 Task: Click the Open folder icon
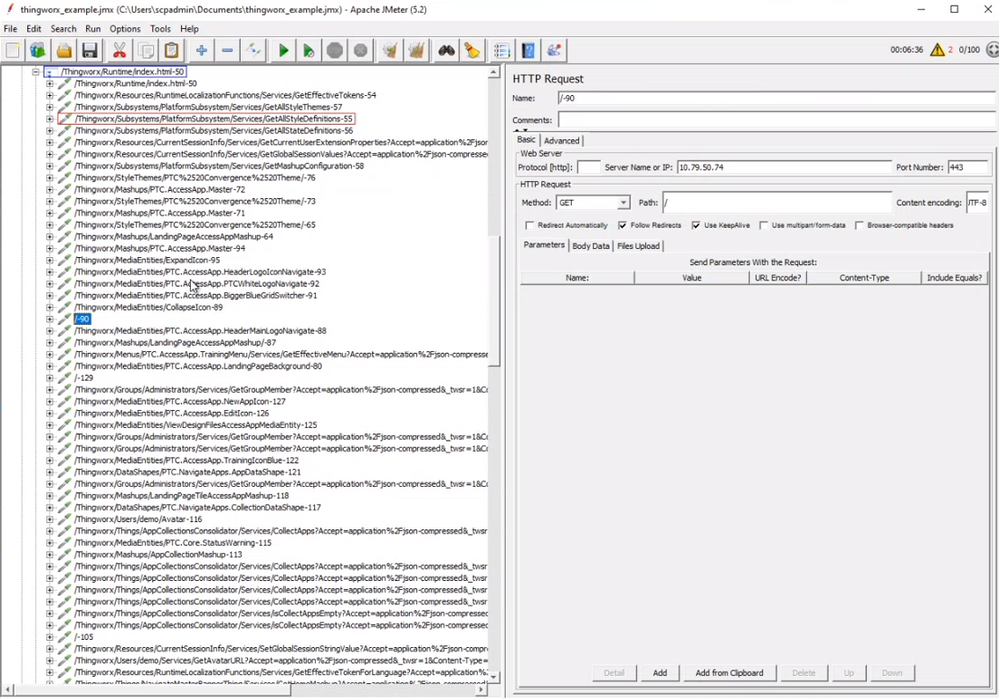(64, 51)
